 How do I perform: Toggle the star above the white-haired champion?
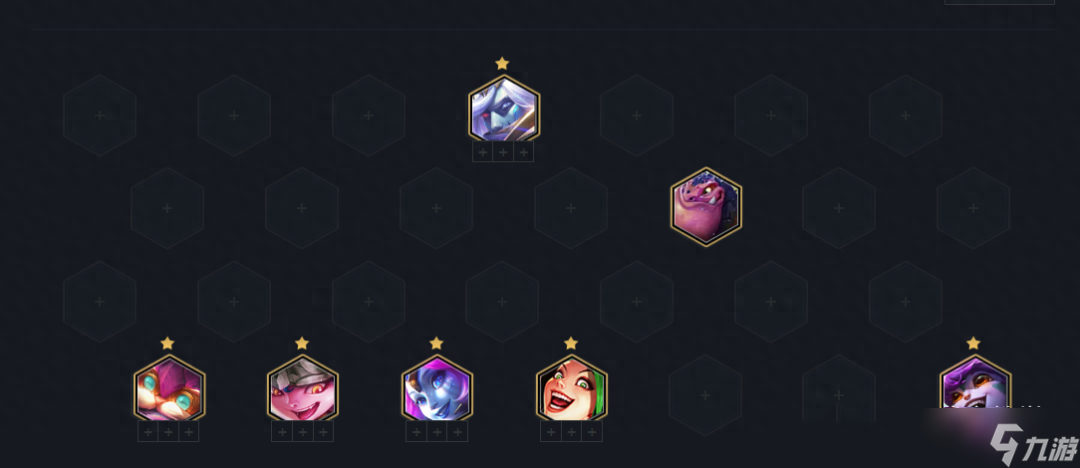point(502,63)
